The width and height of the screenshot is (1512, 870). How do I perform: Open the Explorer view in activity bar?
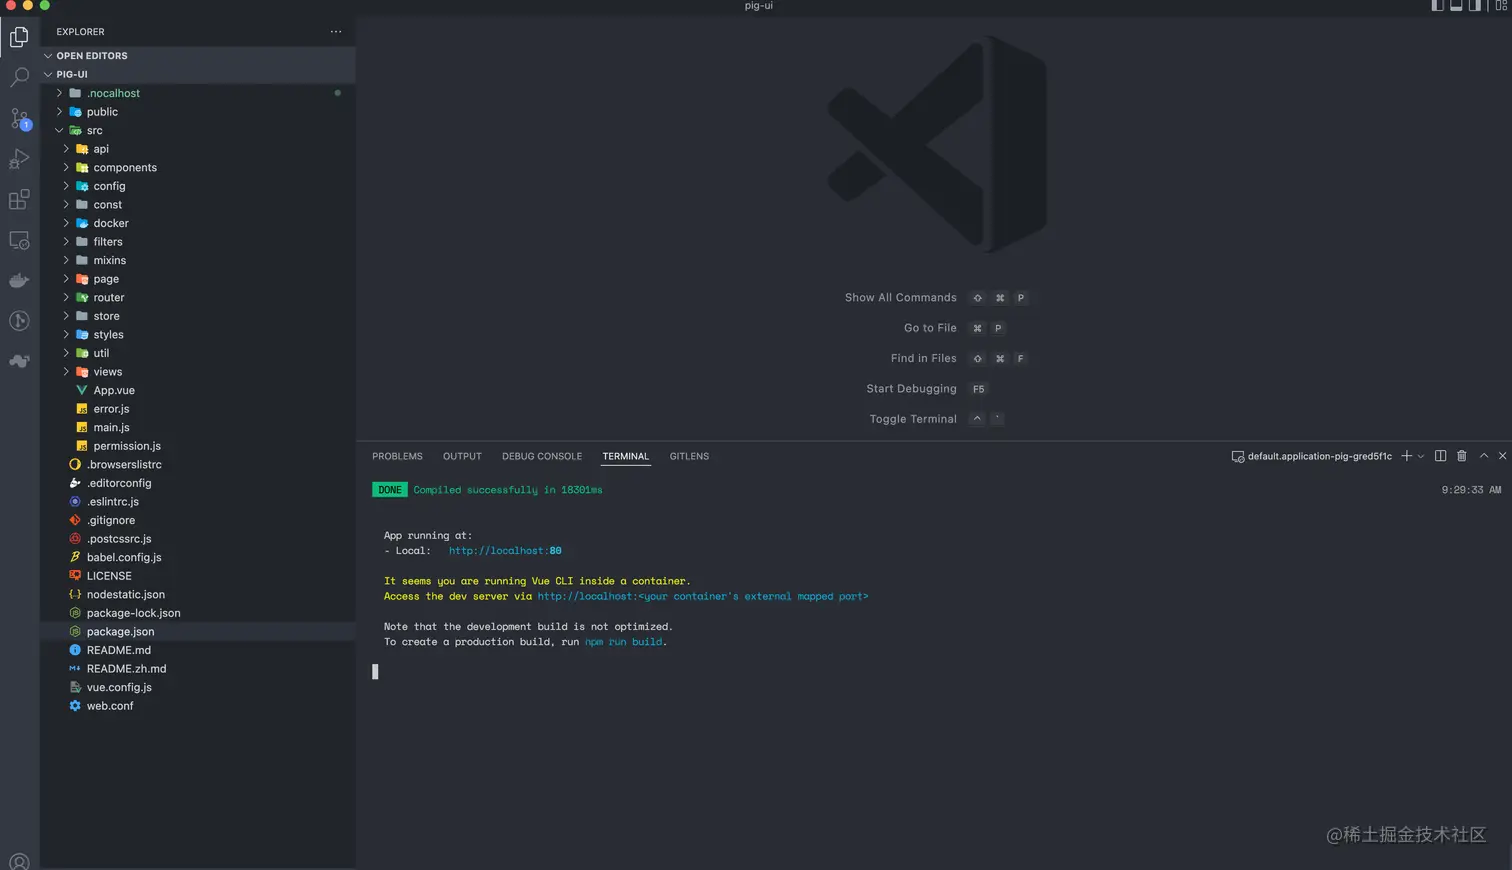(19, 37)
